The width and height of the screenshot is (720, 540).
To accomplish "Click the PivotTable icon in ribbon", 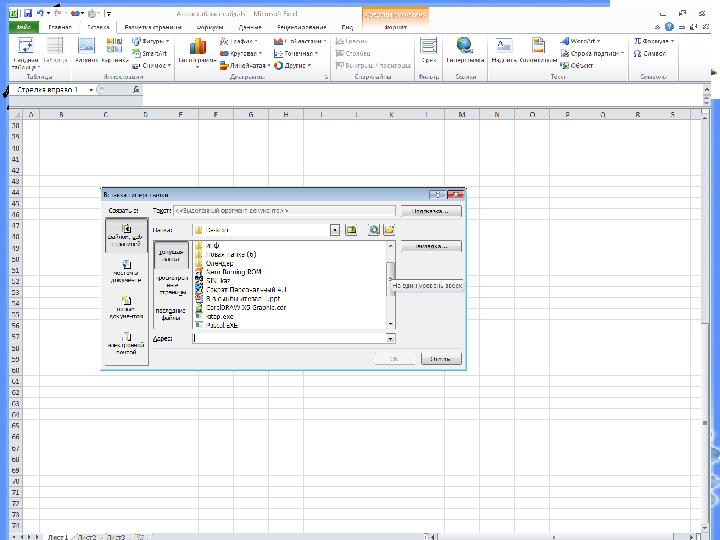I will coord(26,48).
